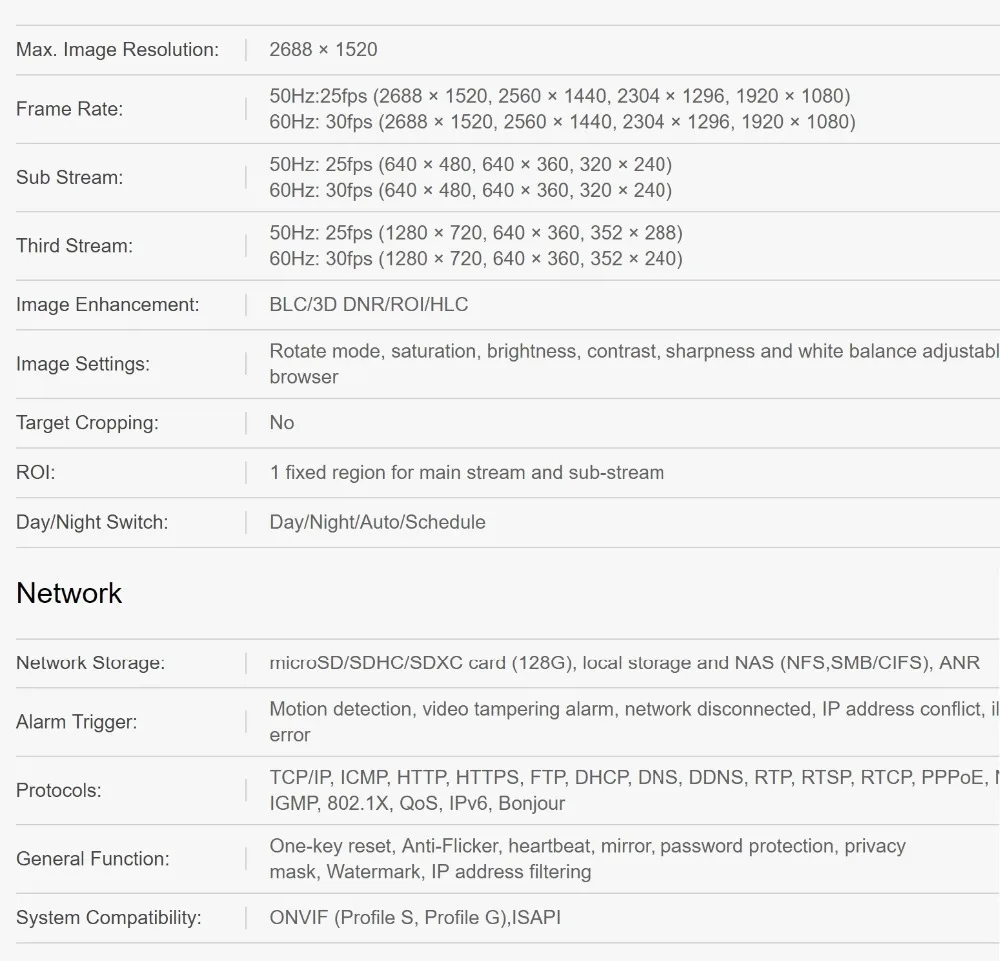This screenshot has height=961, width=1000.
Task: Select the TCP/IP protocols list text
Action: [x=635, y=790]
